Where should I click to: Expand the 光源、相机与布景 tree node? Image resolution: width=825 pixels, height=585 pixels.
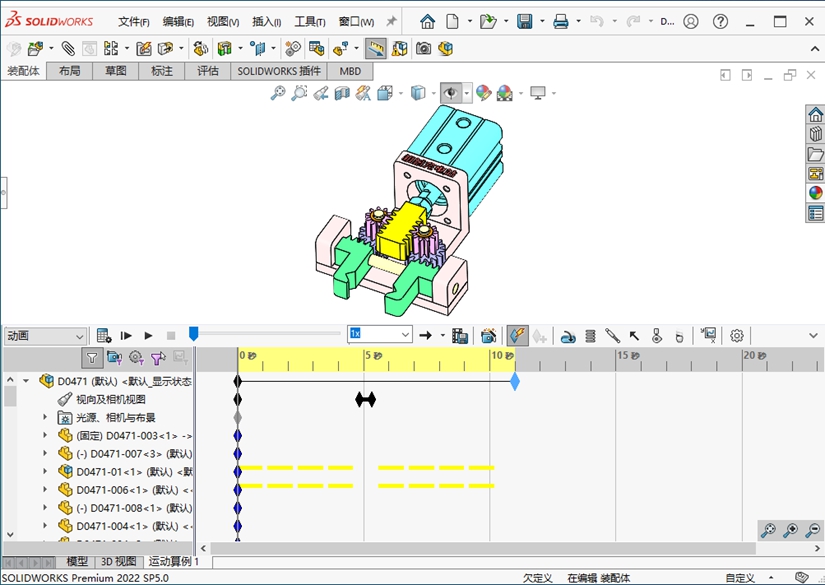coord(45,418)
